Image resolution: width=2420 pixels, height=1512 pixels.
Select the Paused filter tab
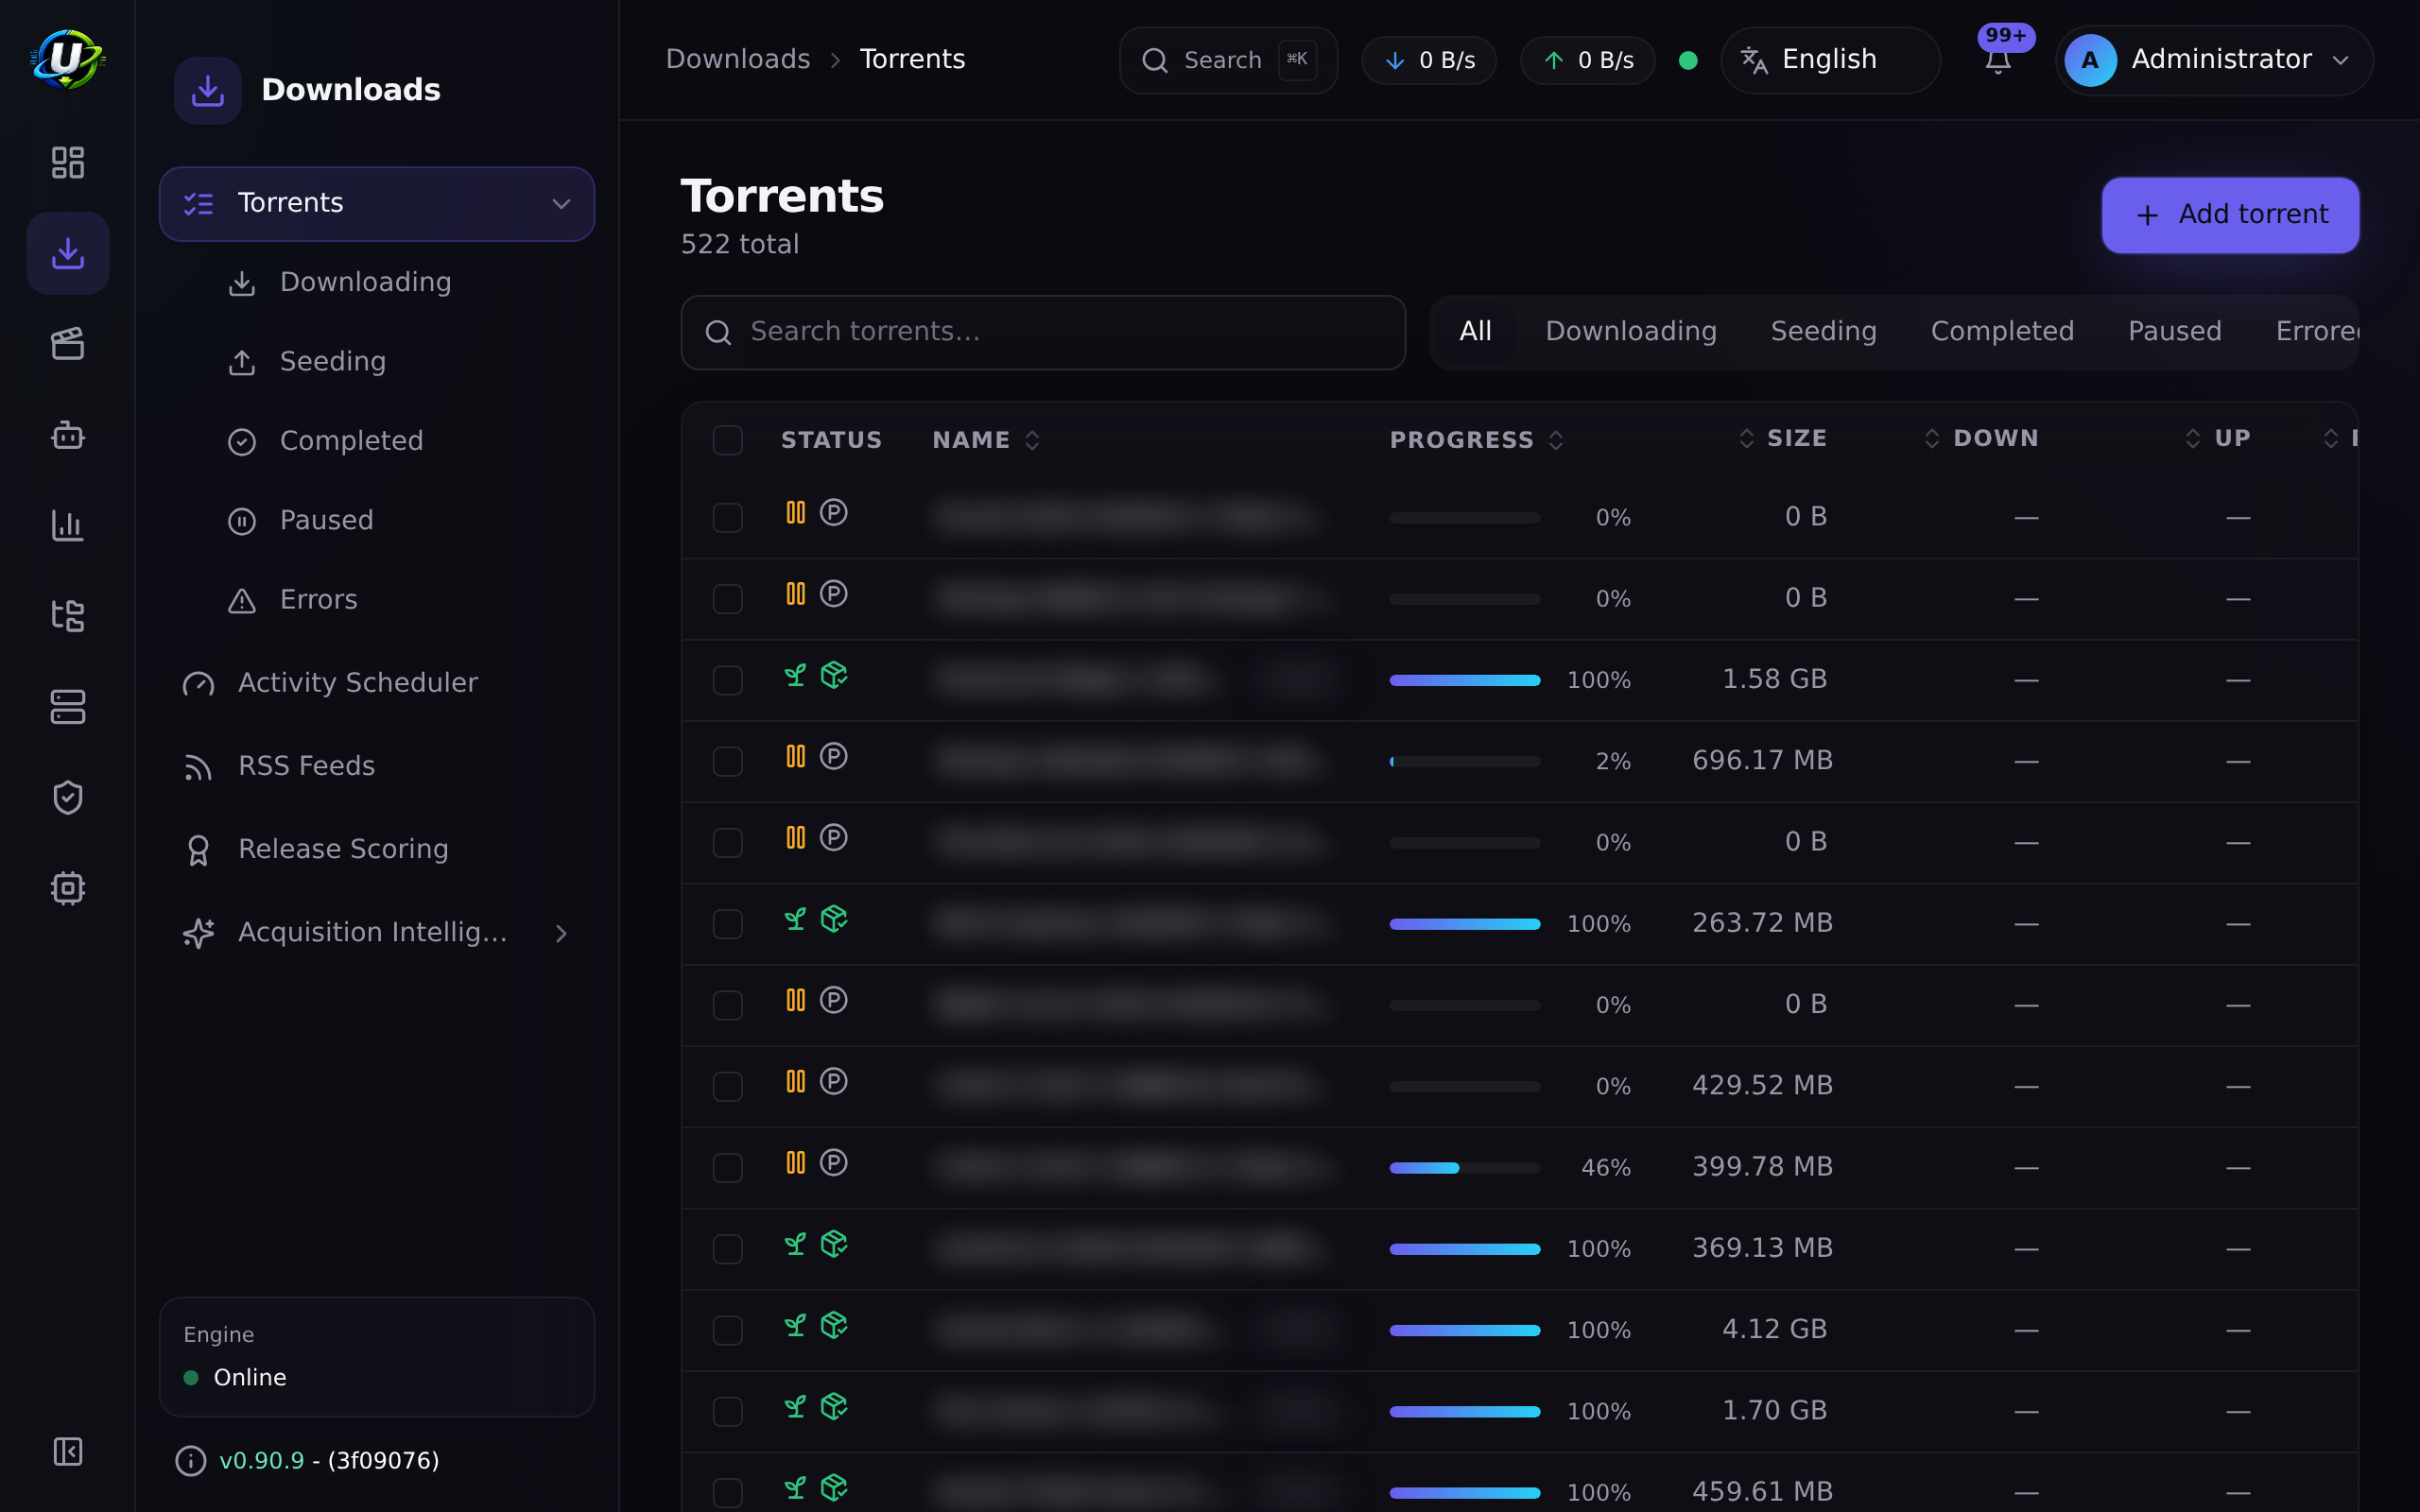(2174, 332)
